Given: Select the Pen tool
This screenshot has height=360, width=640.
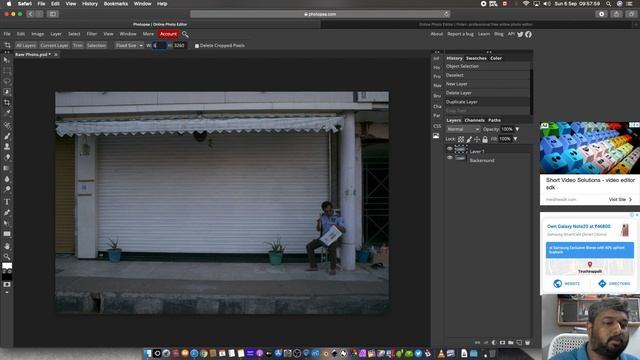Looking at the screenshot, I should coord(7,212).
